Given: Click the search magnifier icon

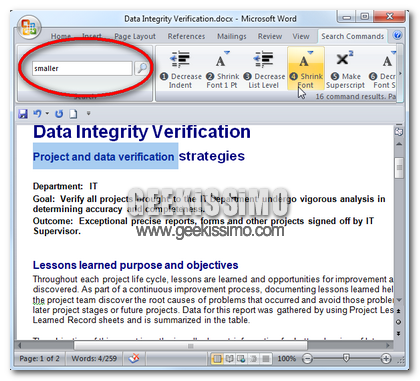Looking at the screenshot, I should 142,68.
